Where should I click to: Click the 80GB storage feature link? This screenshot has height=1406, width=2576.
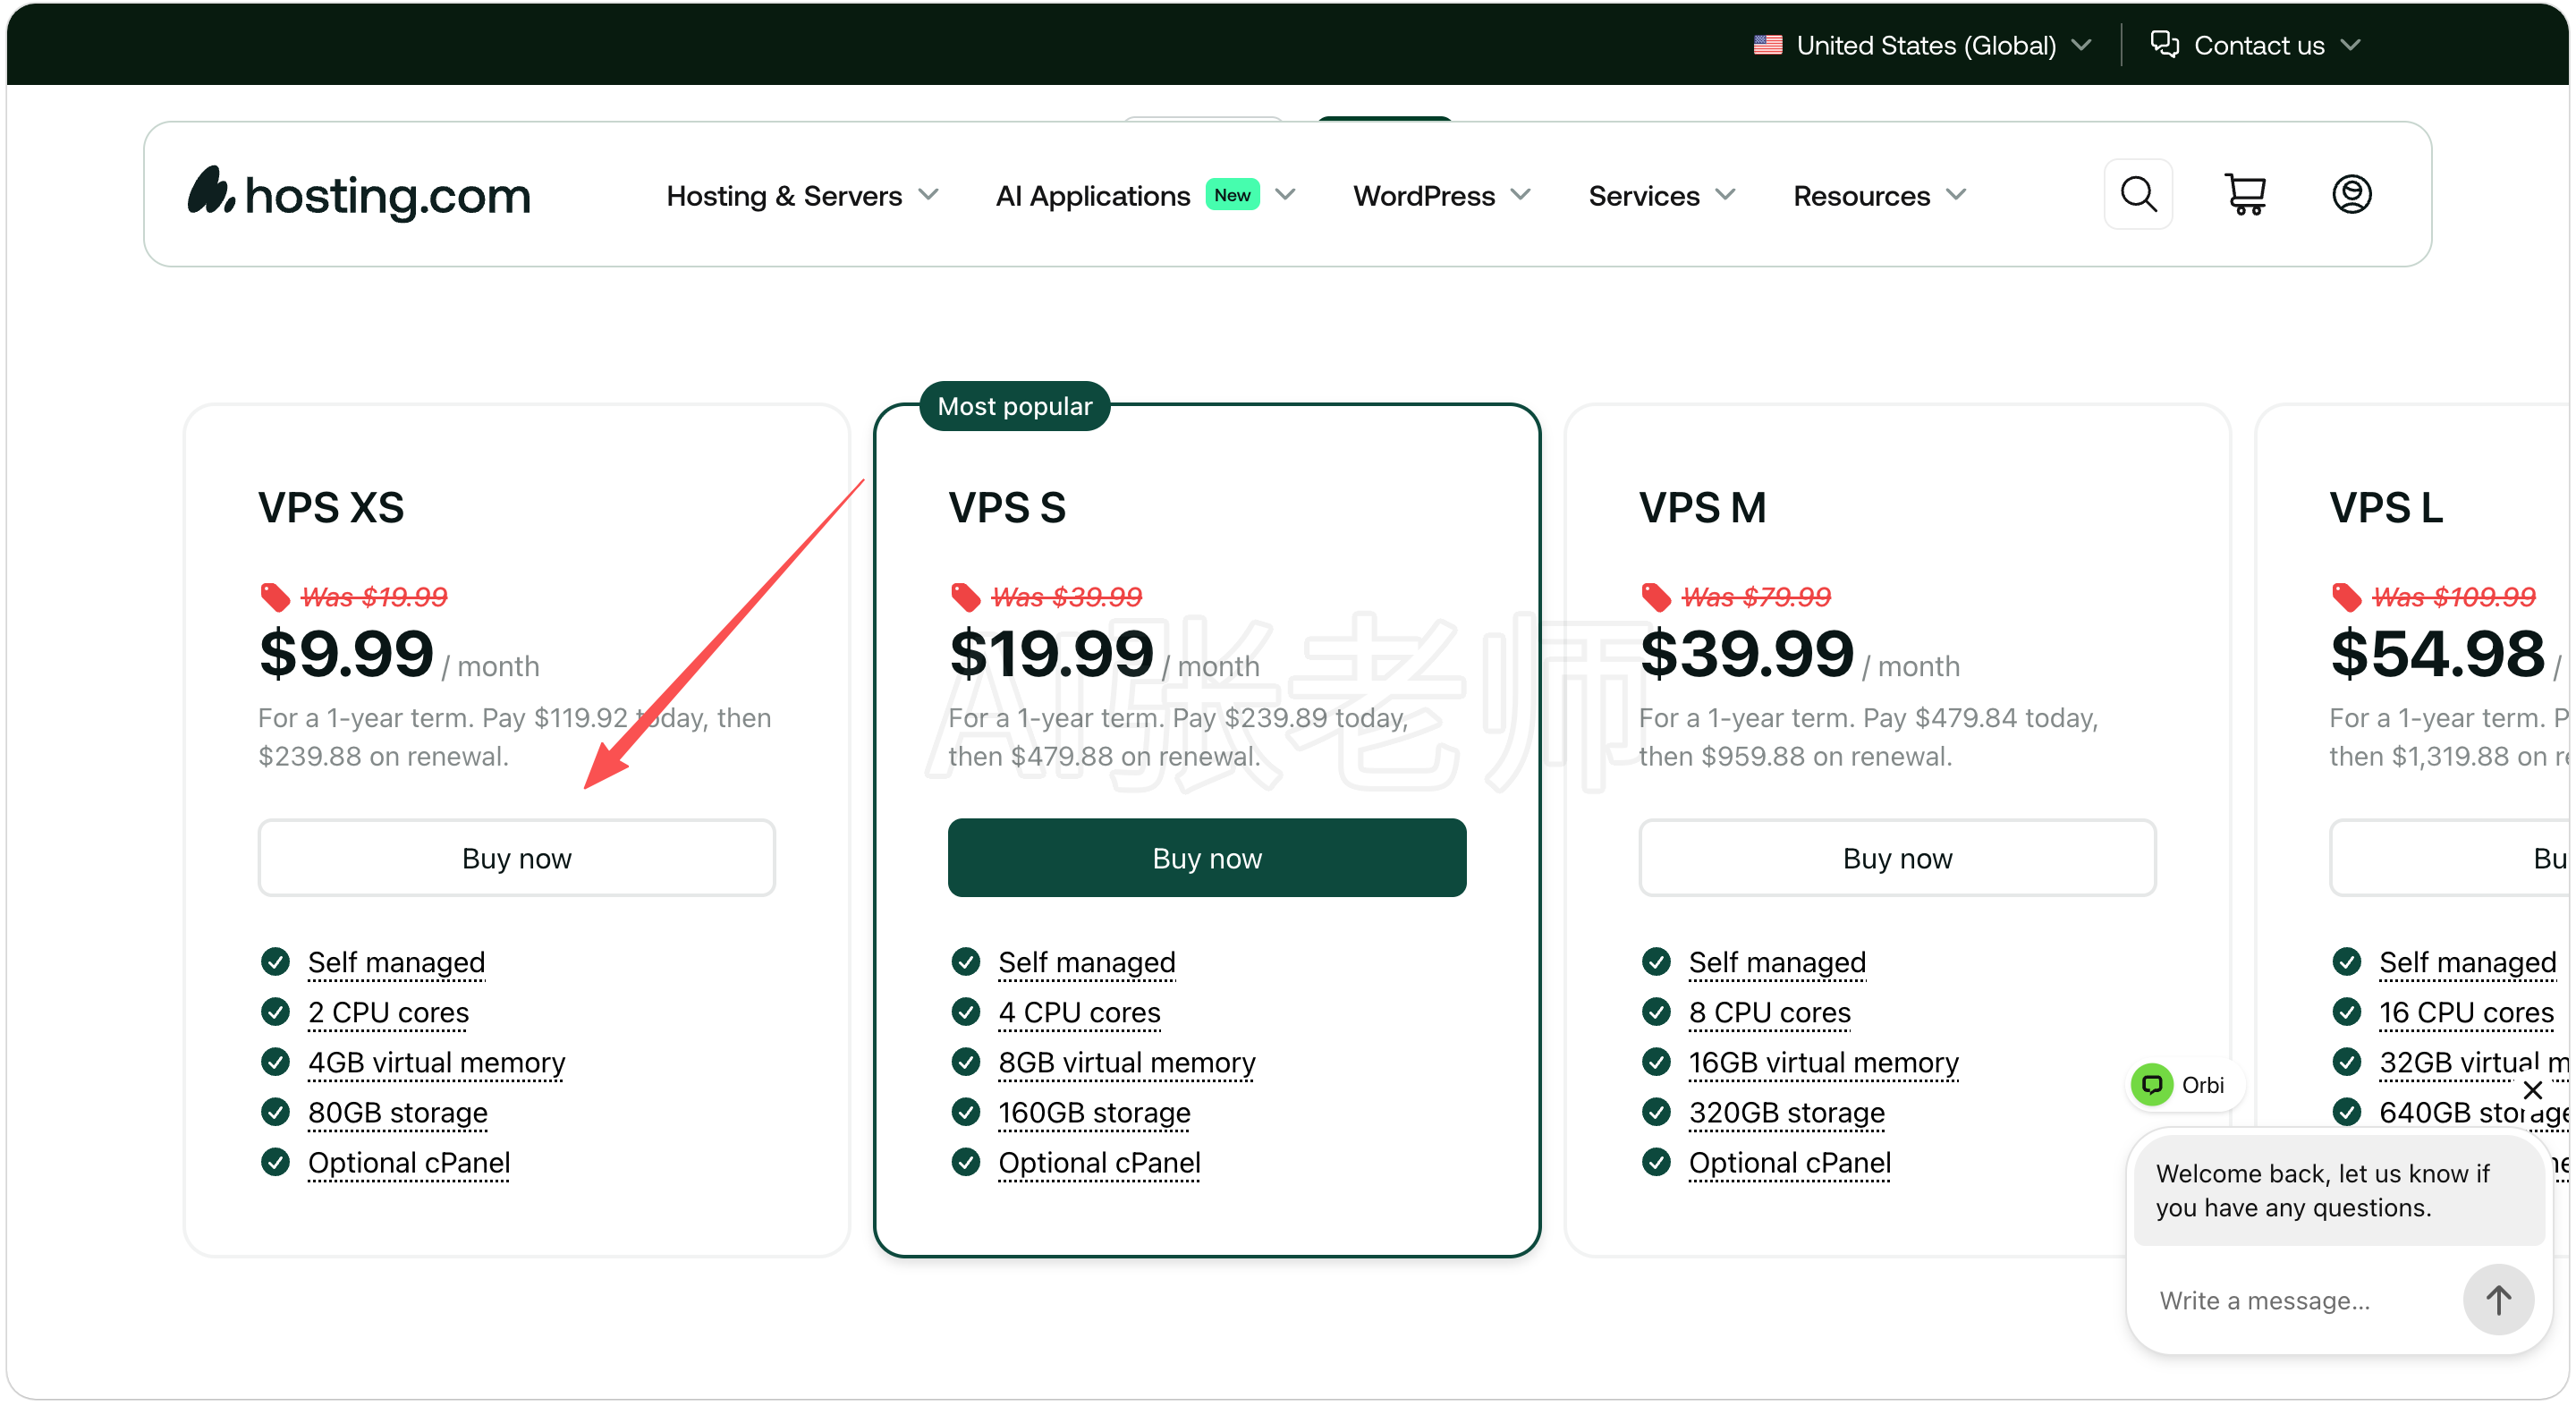[398, 1112]
